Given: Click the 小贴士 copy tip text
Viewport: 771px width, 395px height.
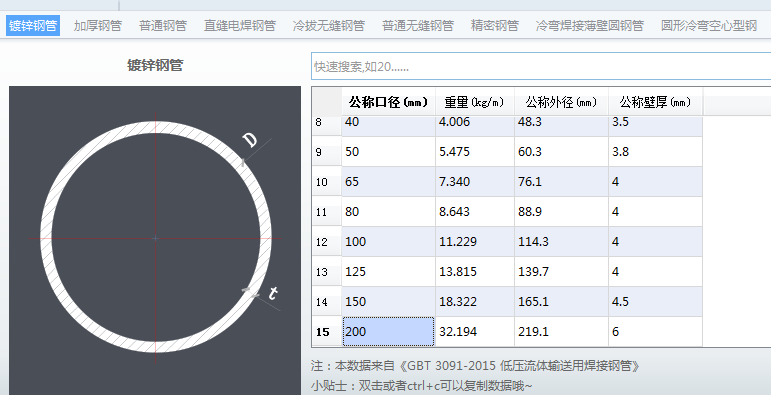Looking at the screenshot, I should point(421,386).
